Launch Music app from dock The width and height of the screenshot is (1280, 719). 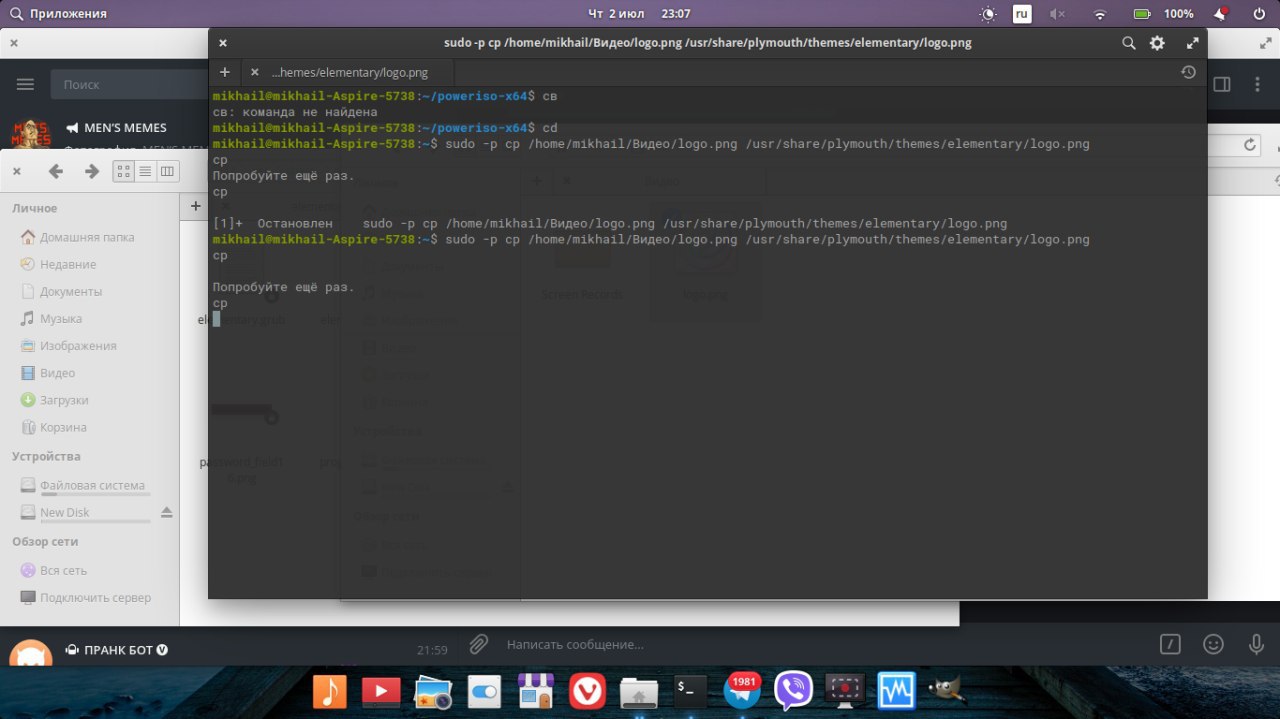coord(329,691)
